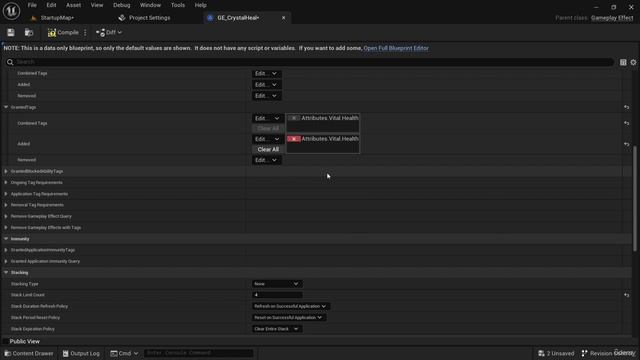Click the Compile icon
The image size is (640, 360).
click(x=52, y=33)
